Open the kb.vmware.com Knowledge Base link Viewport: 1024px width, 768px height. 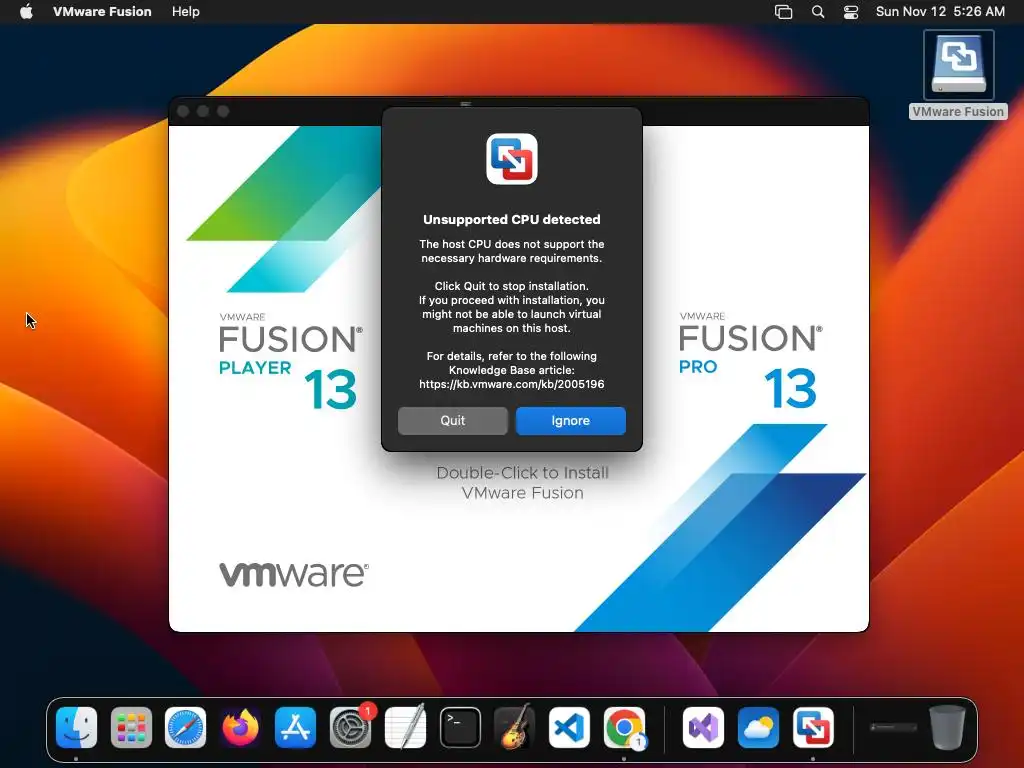tap(511, 384)
